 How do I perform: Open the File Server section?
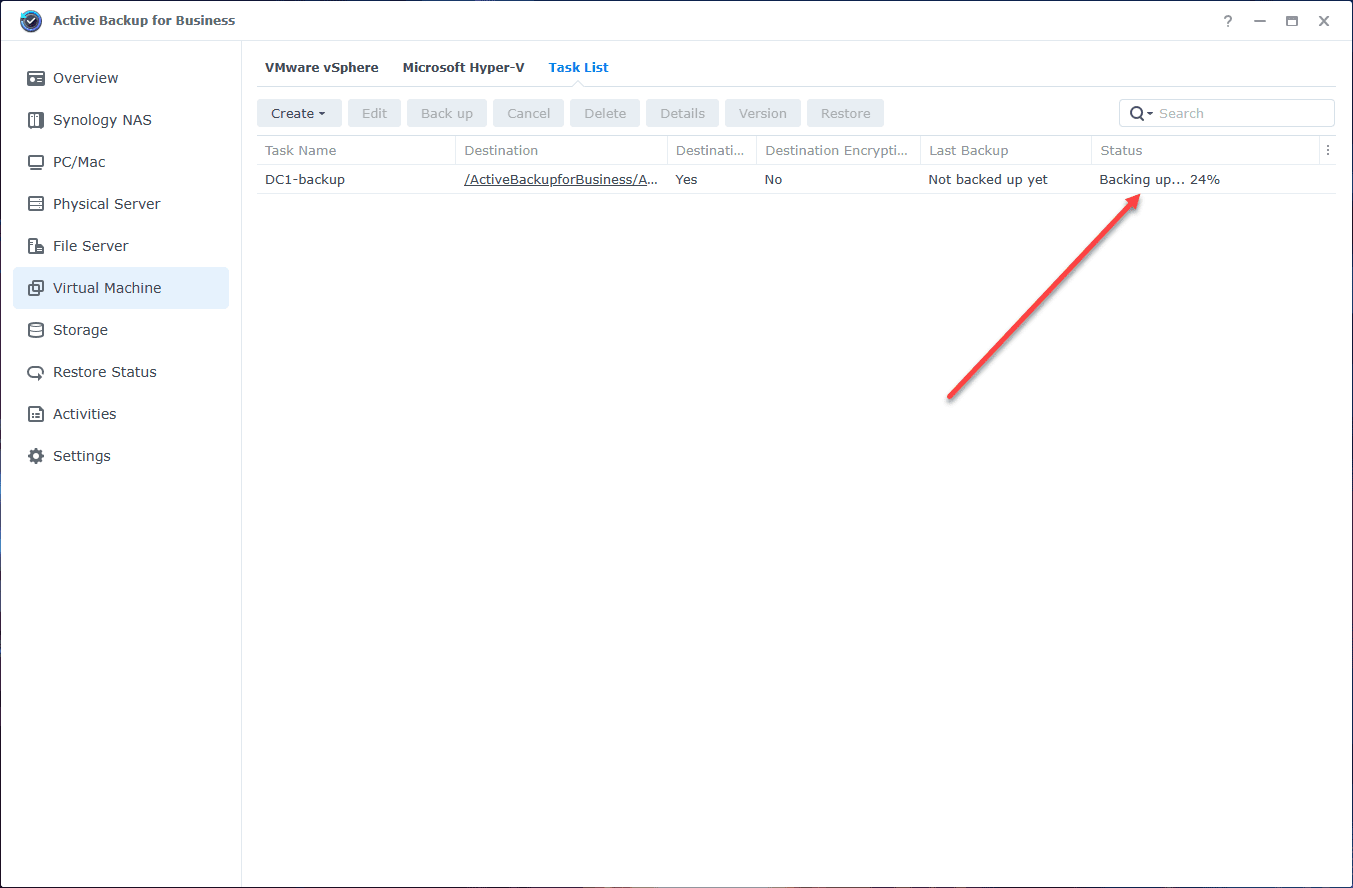tap(121, 246)
